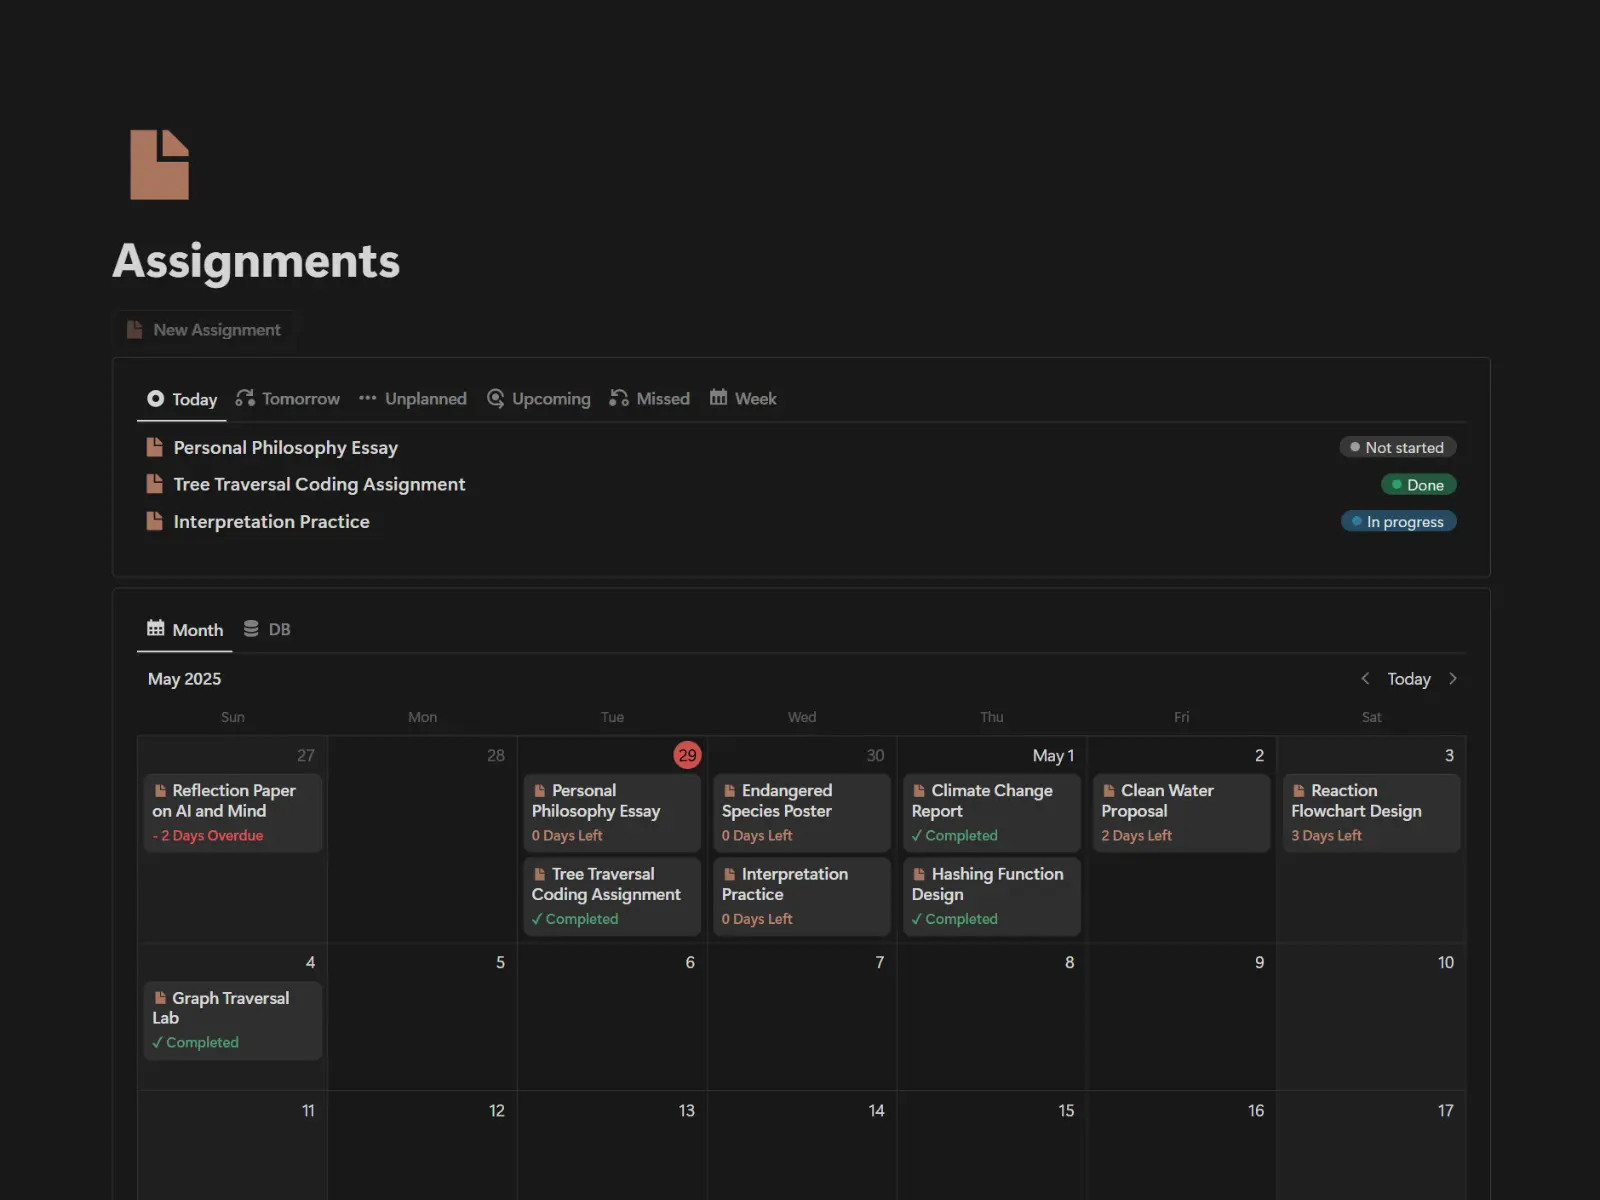1600x1200 pixels.
Task: Click the New Assignment button
Action: coord(204,330)
